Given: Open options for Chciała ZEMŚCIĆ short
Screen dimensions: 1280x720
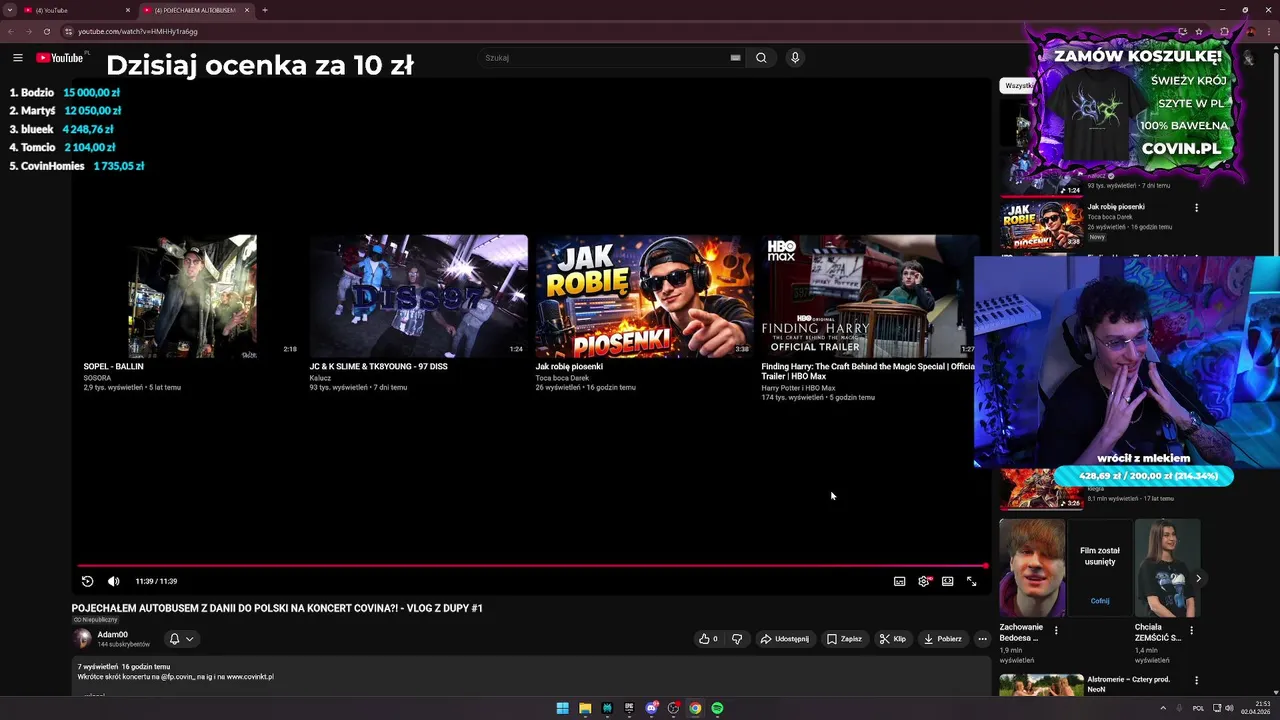Looking at the screenshot, I should click(x=1191, y=631).
